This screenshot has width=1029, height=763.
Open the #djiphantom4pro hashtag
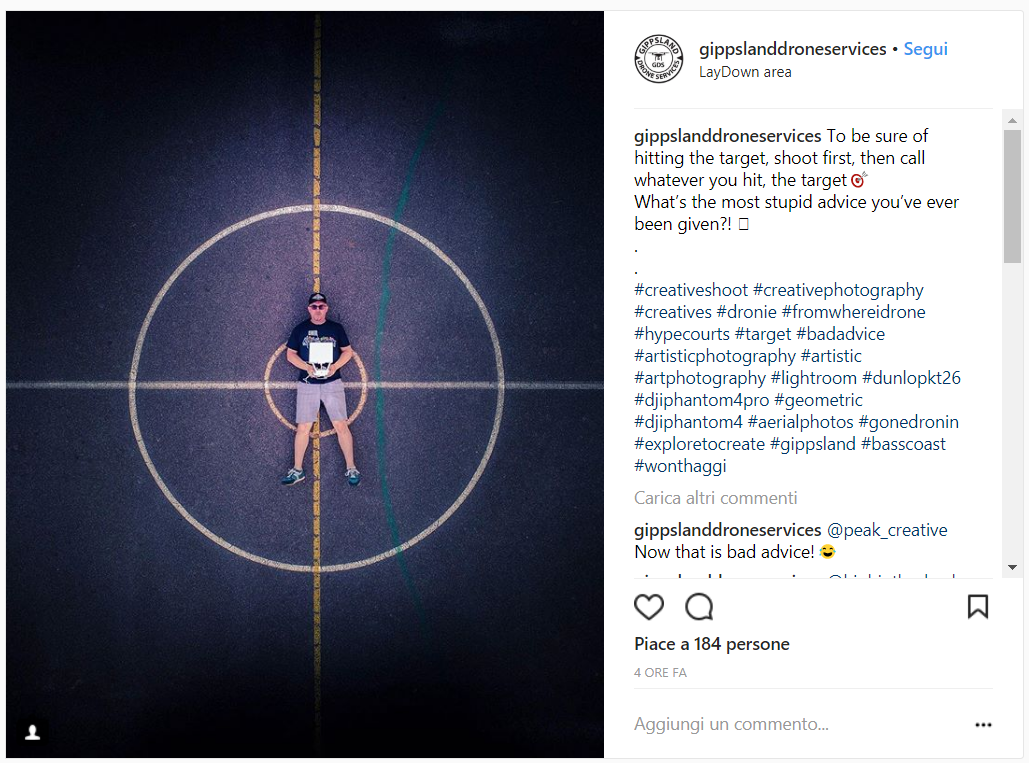click(702, 400)
